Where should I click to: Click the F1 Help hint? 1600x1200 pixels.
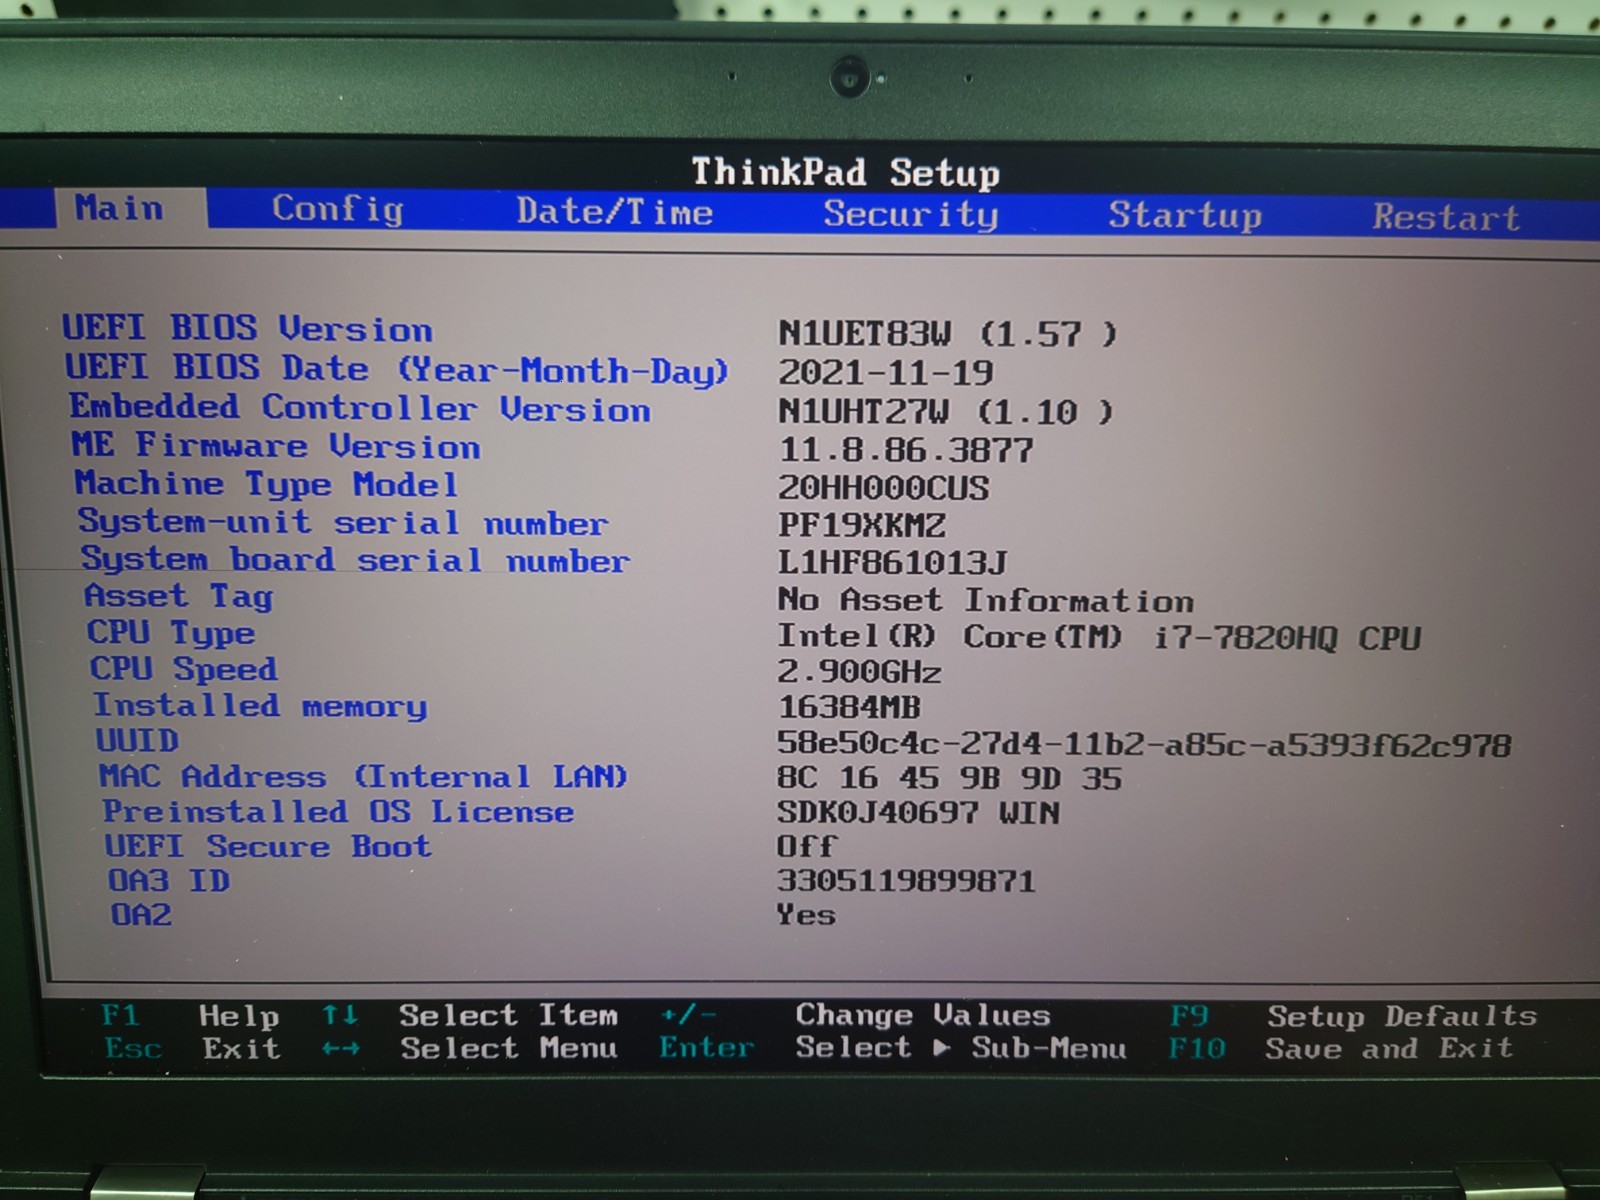tap(190, 1016)
